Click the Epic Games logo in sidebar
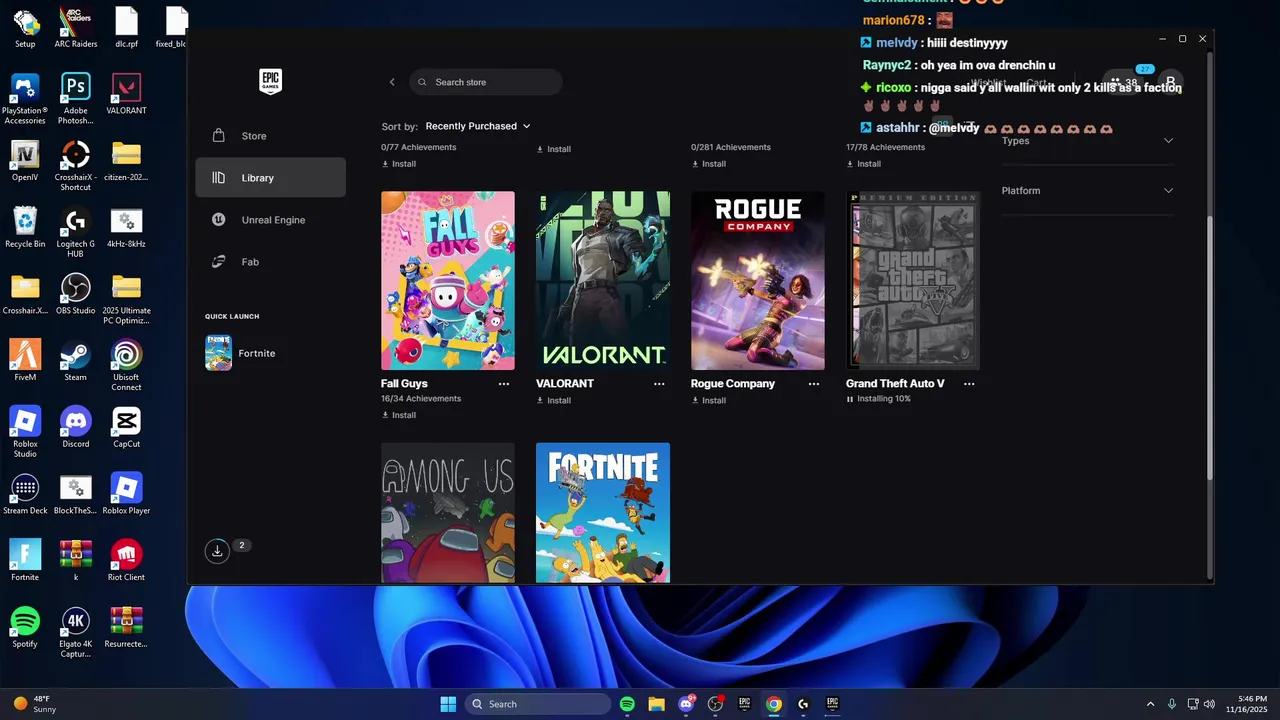This screenshot has width=1280, height=720. 270,81
